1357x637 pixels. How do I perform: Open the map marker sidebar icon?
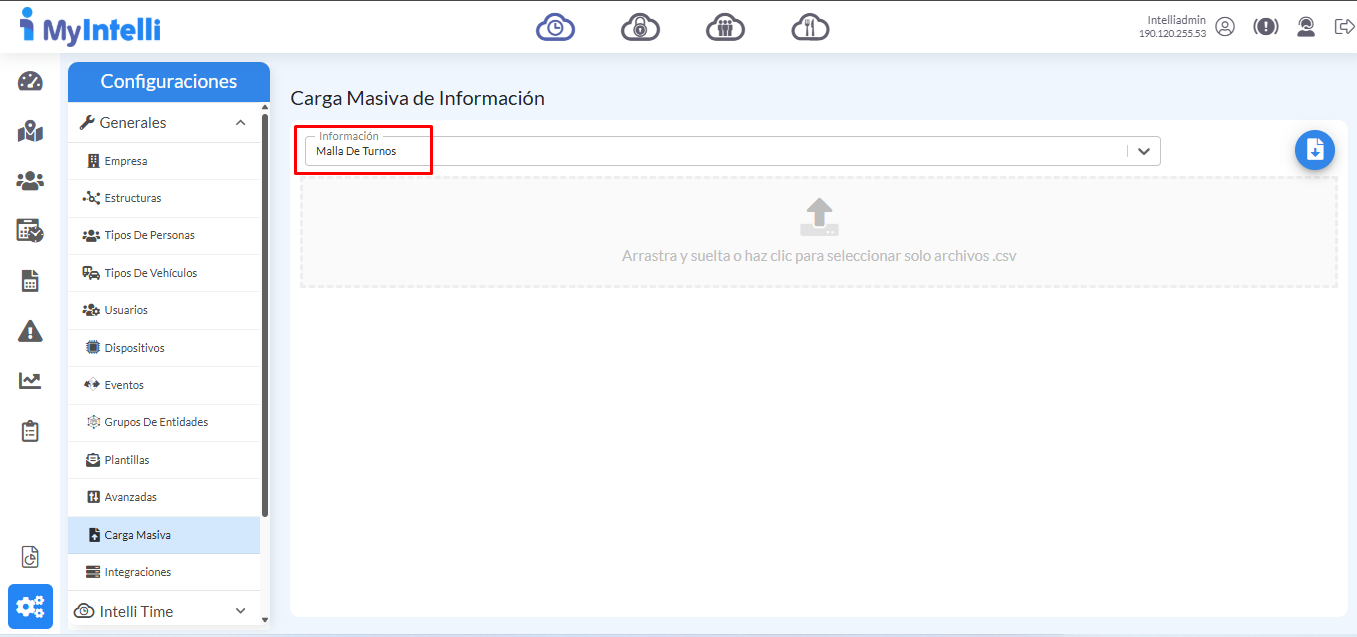click(30, 131)
